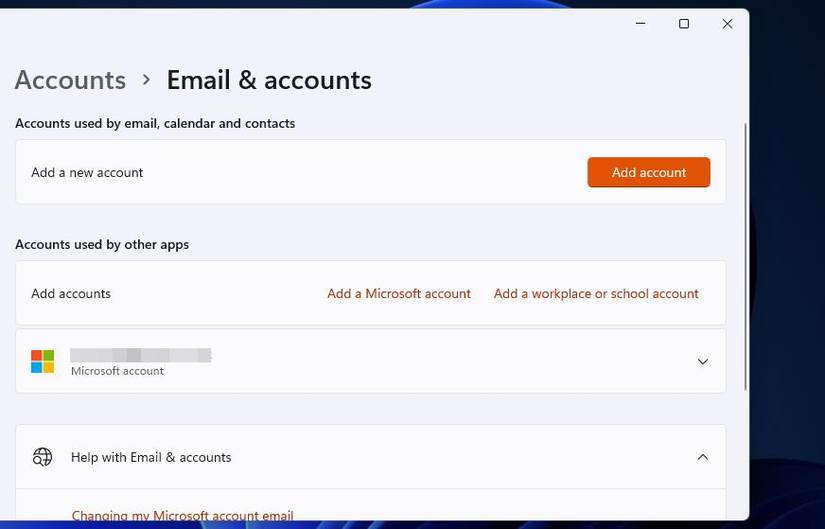Screen dimensions: 825x529
Task: Maximize the Settings window
Action: 684,24
